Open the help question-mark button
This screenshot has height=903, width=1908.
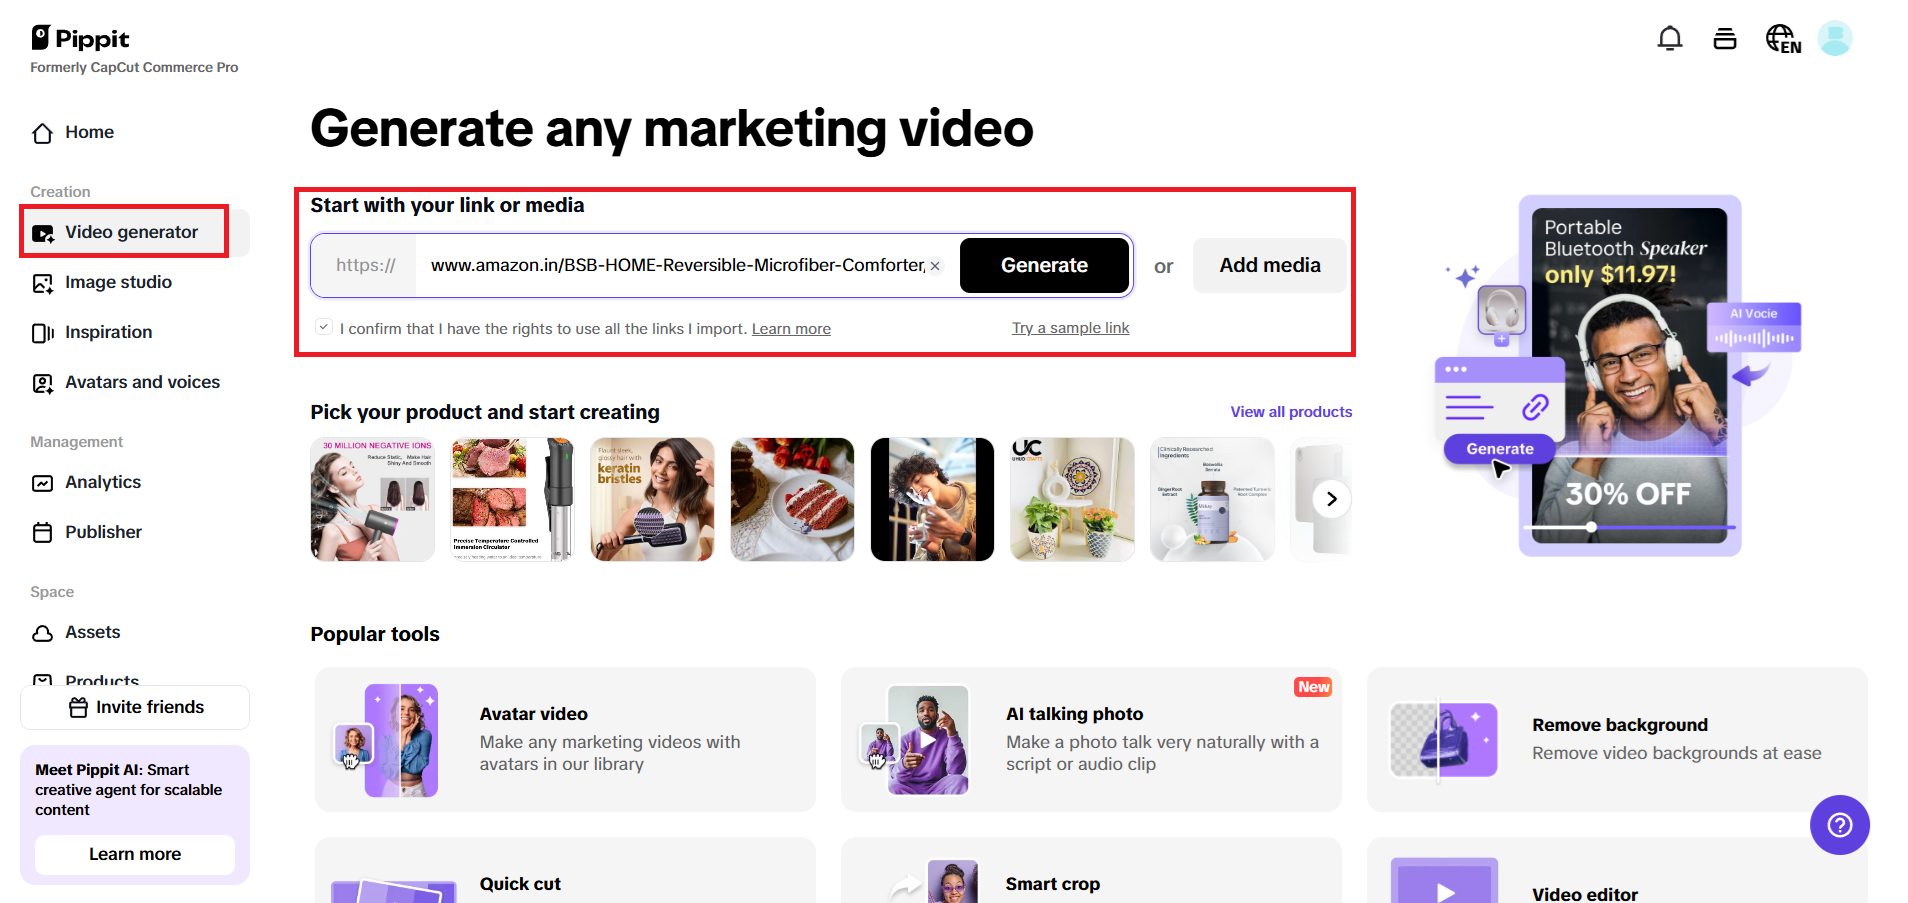click(1840, 825)
